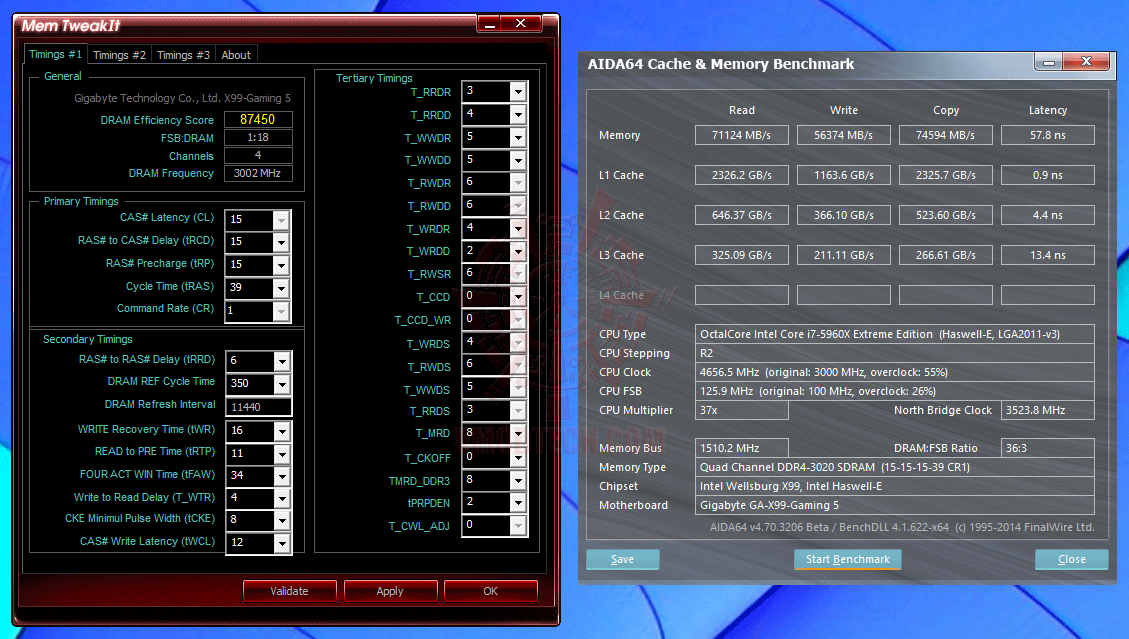Open the FOUR ACT WIN Time (tFAW) dropdown
This screenshot has width=1129, height=639.
pyautogui.click(x=282, y=475)
